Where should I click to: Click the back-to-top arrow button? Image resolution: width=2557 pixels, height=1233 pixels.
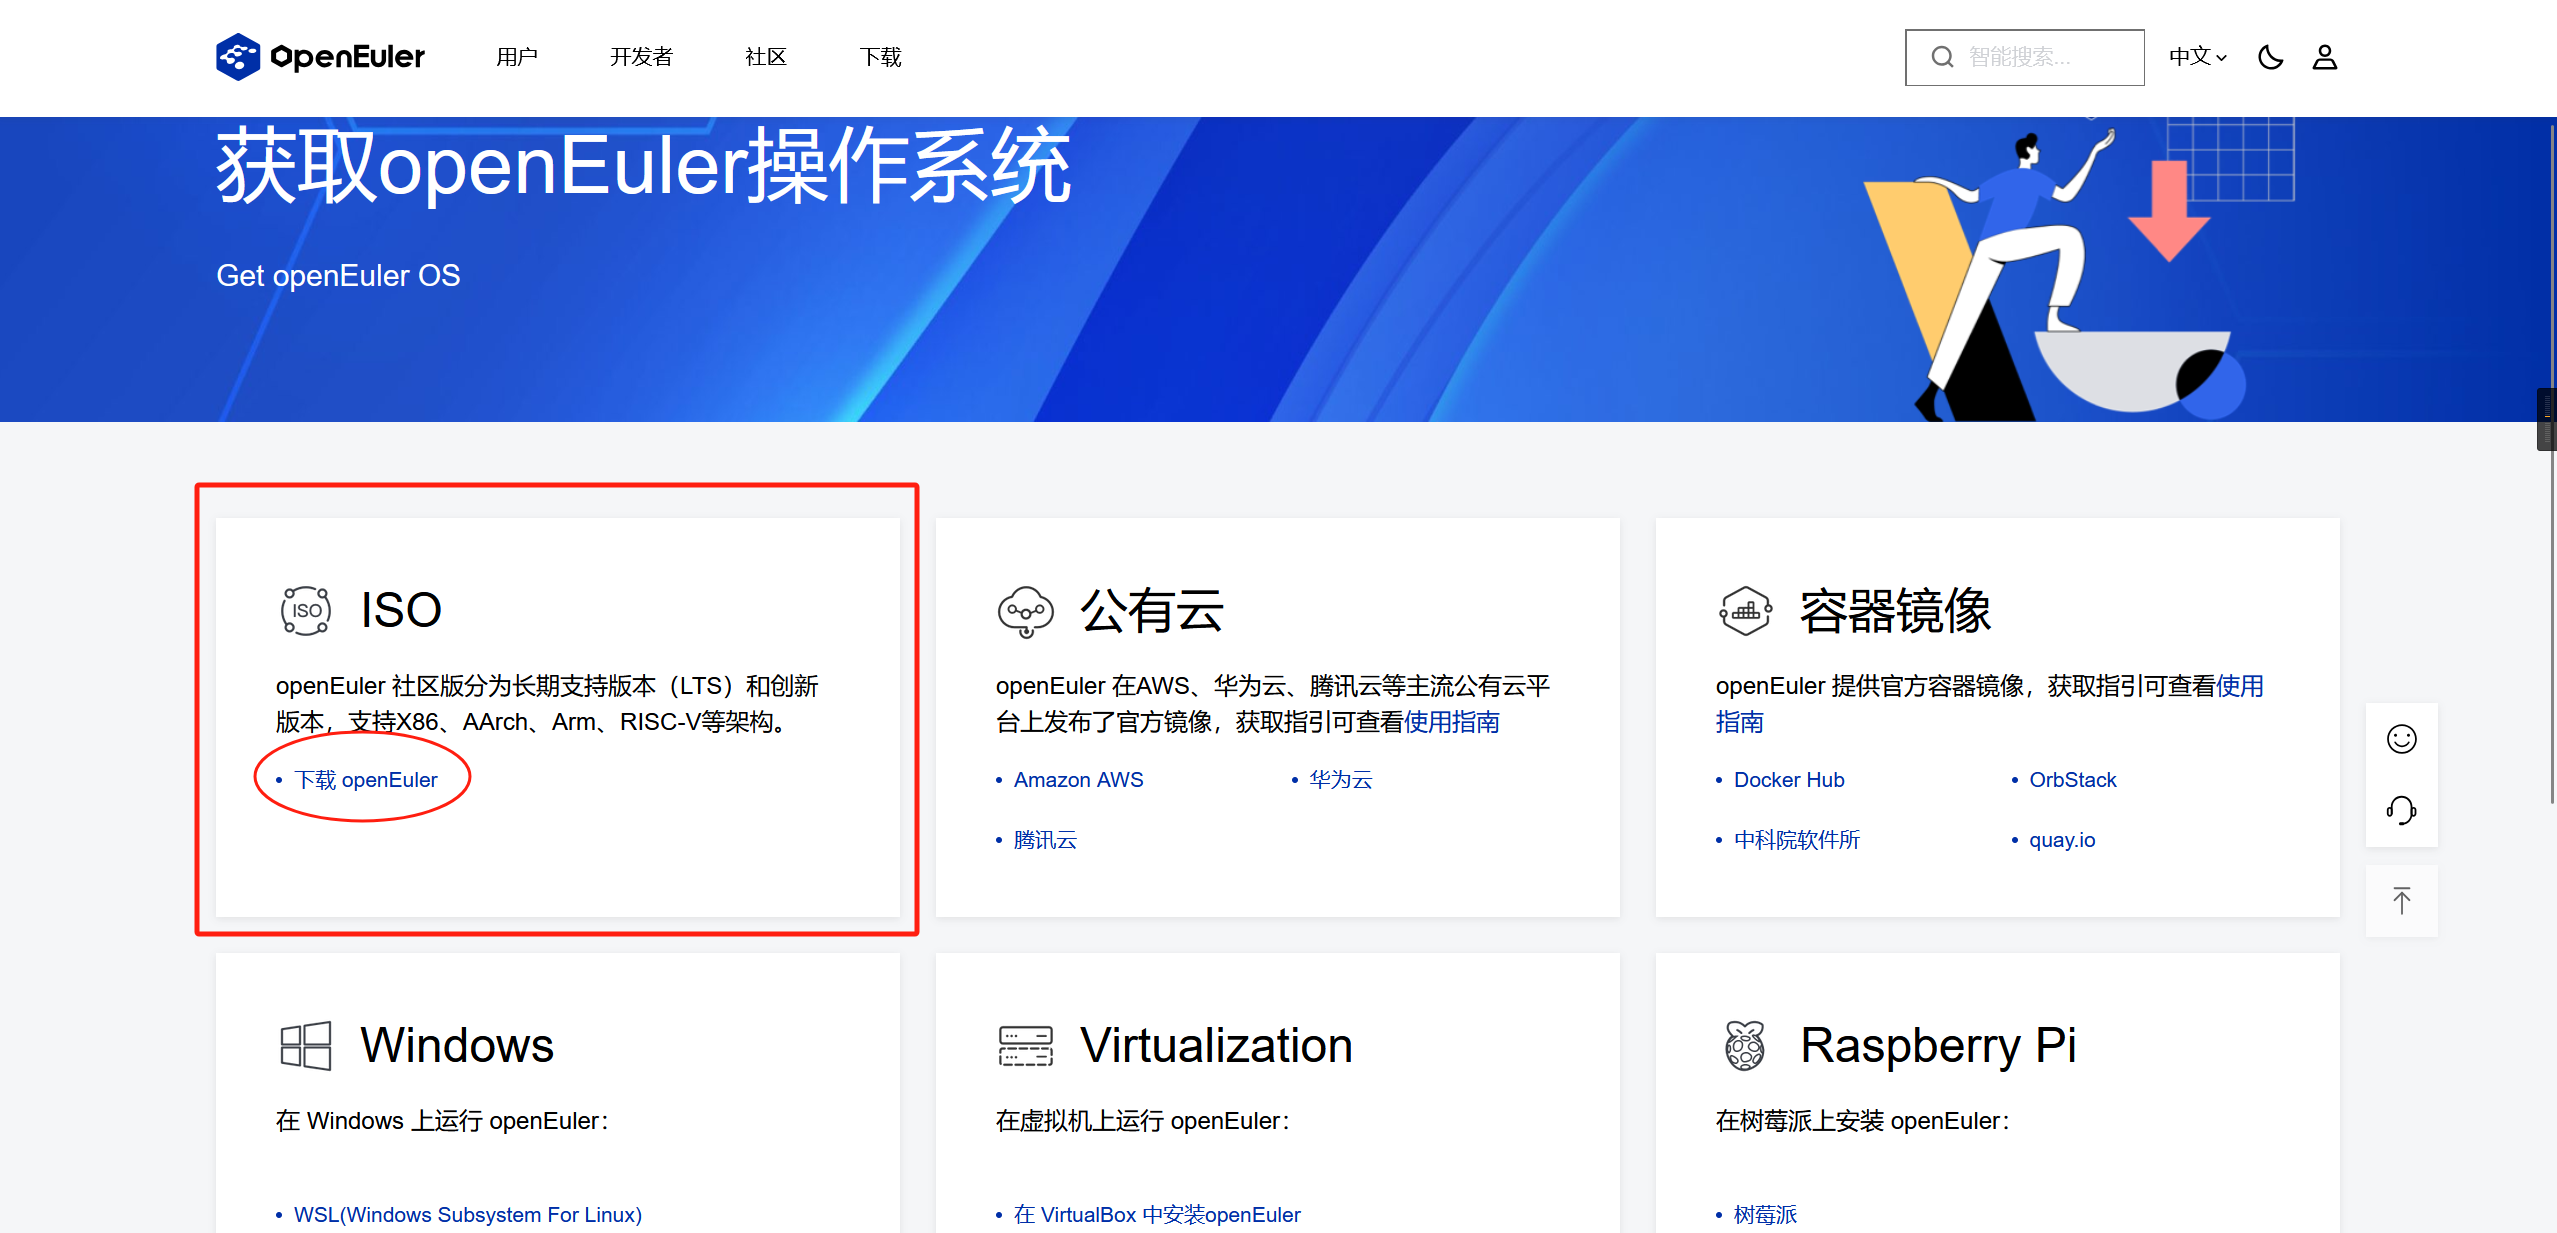2401,901
